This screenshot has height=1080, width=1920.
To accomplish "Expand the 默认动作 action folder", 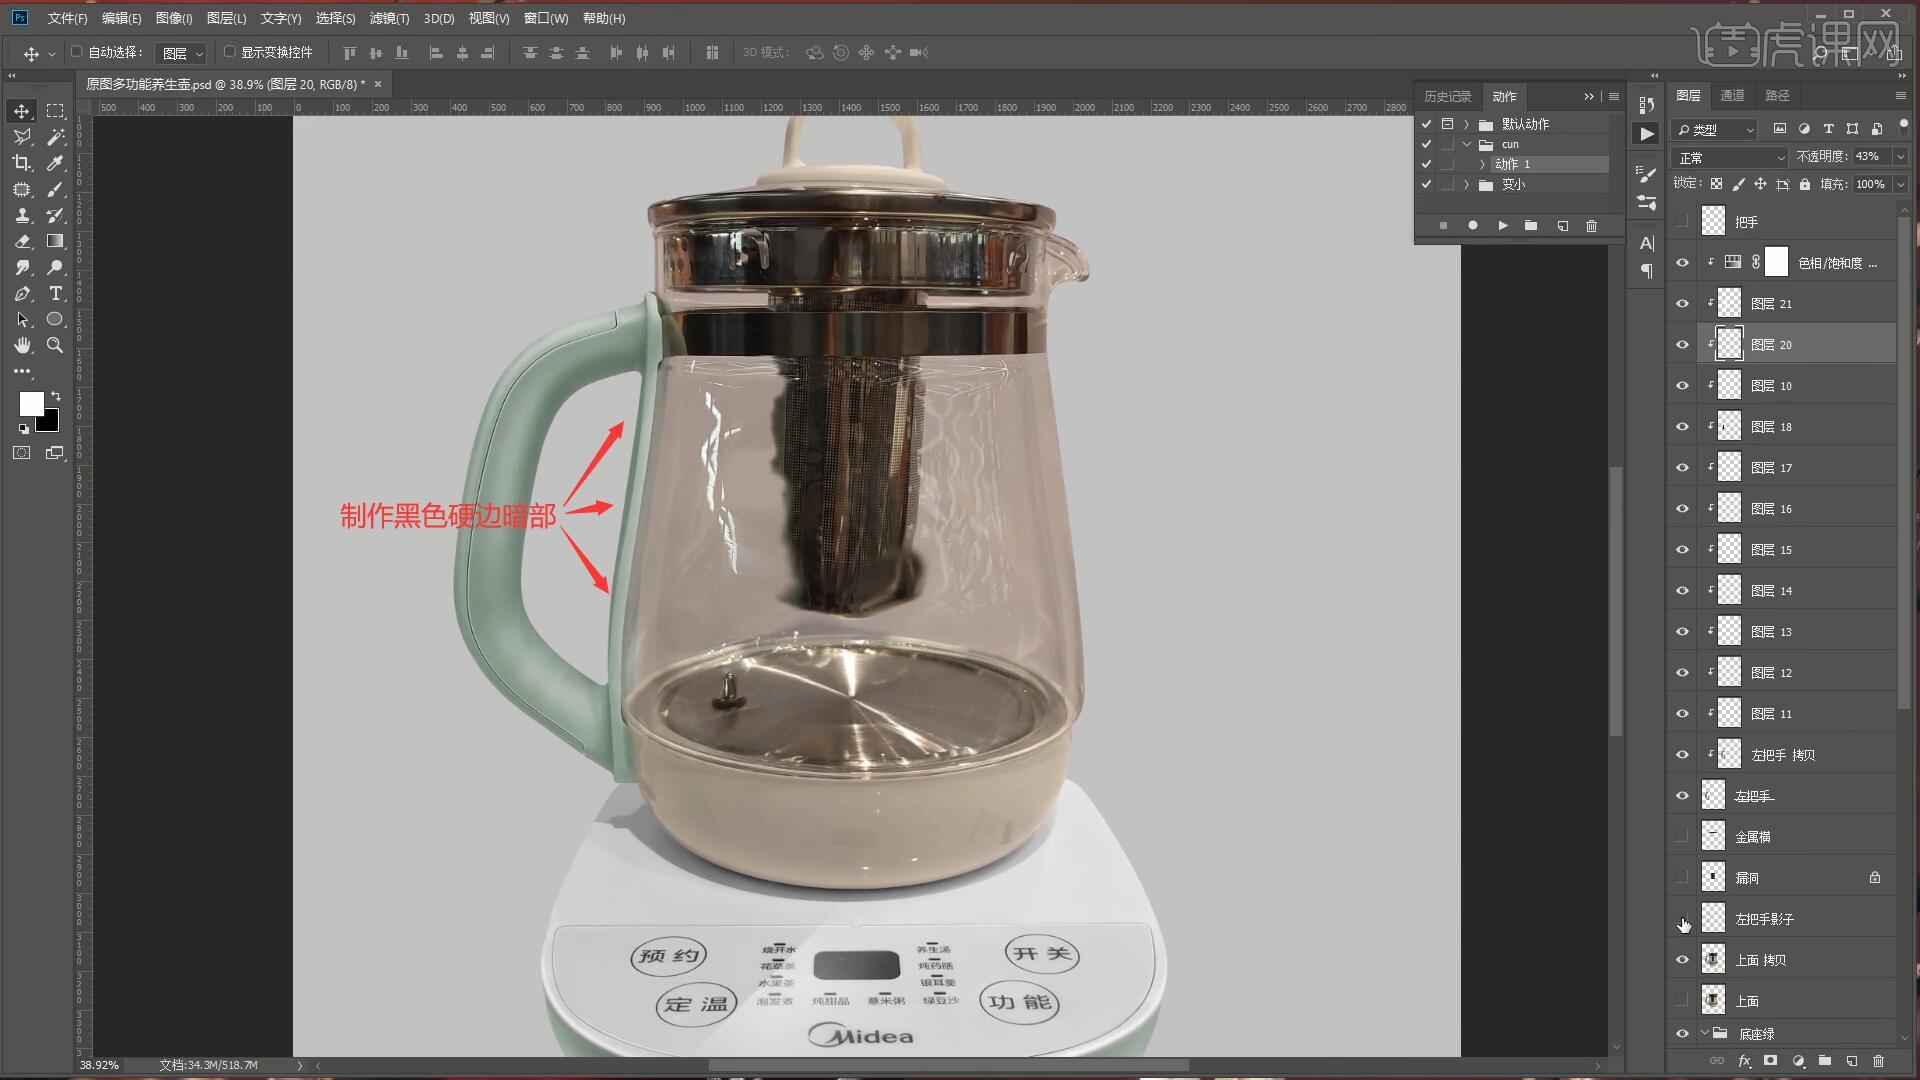I will click(1467, 124).
